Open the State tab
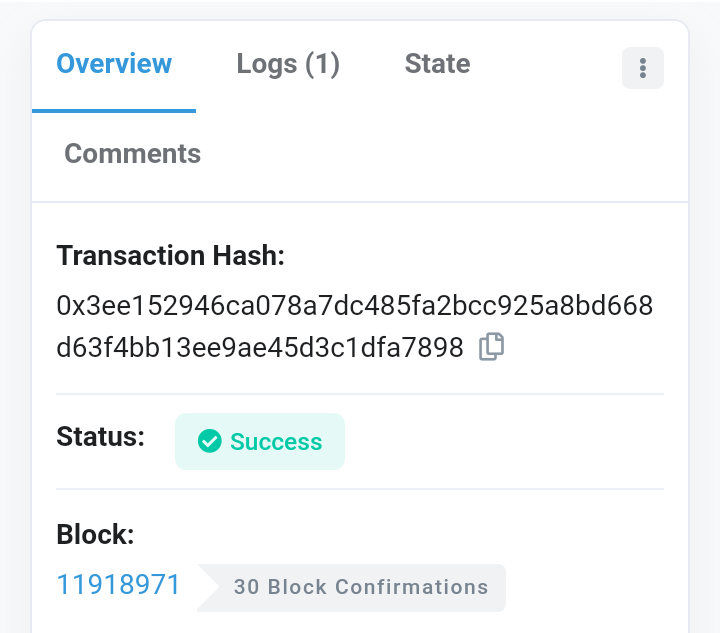720x633 pixels. (x=437, y=63)
